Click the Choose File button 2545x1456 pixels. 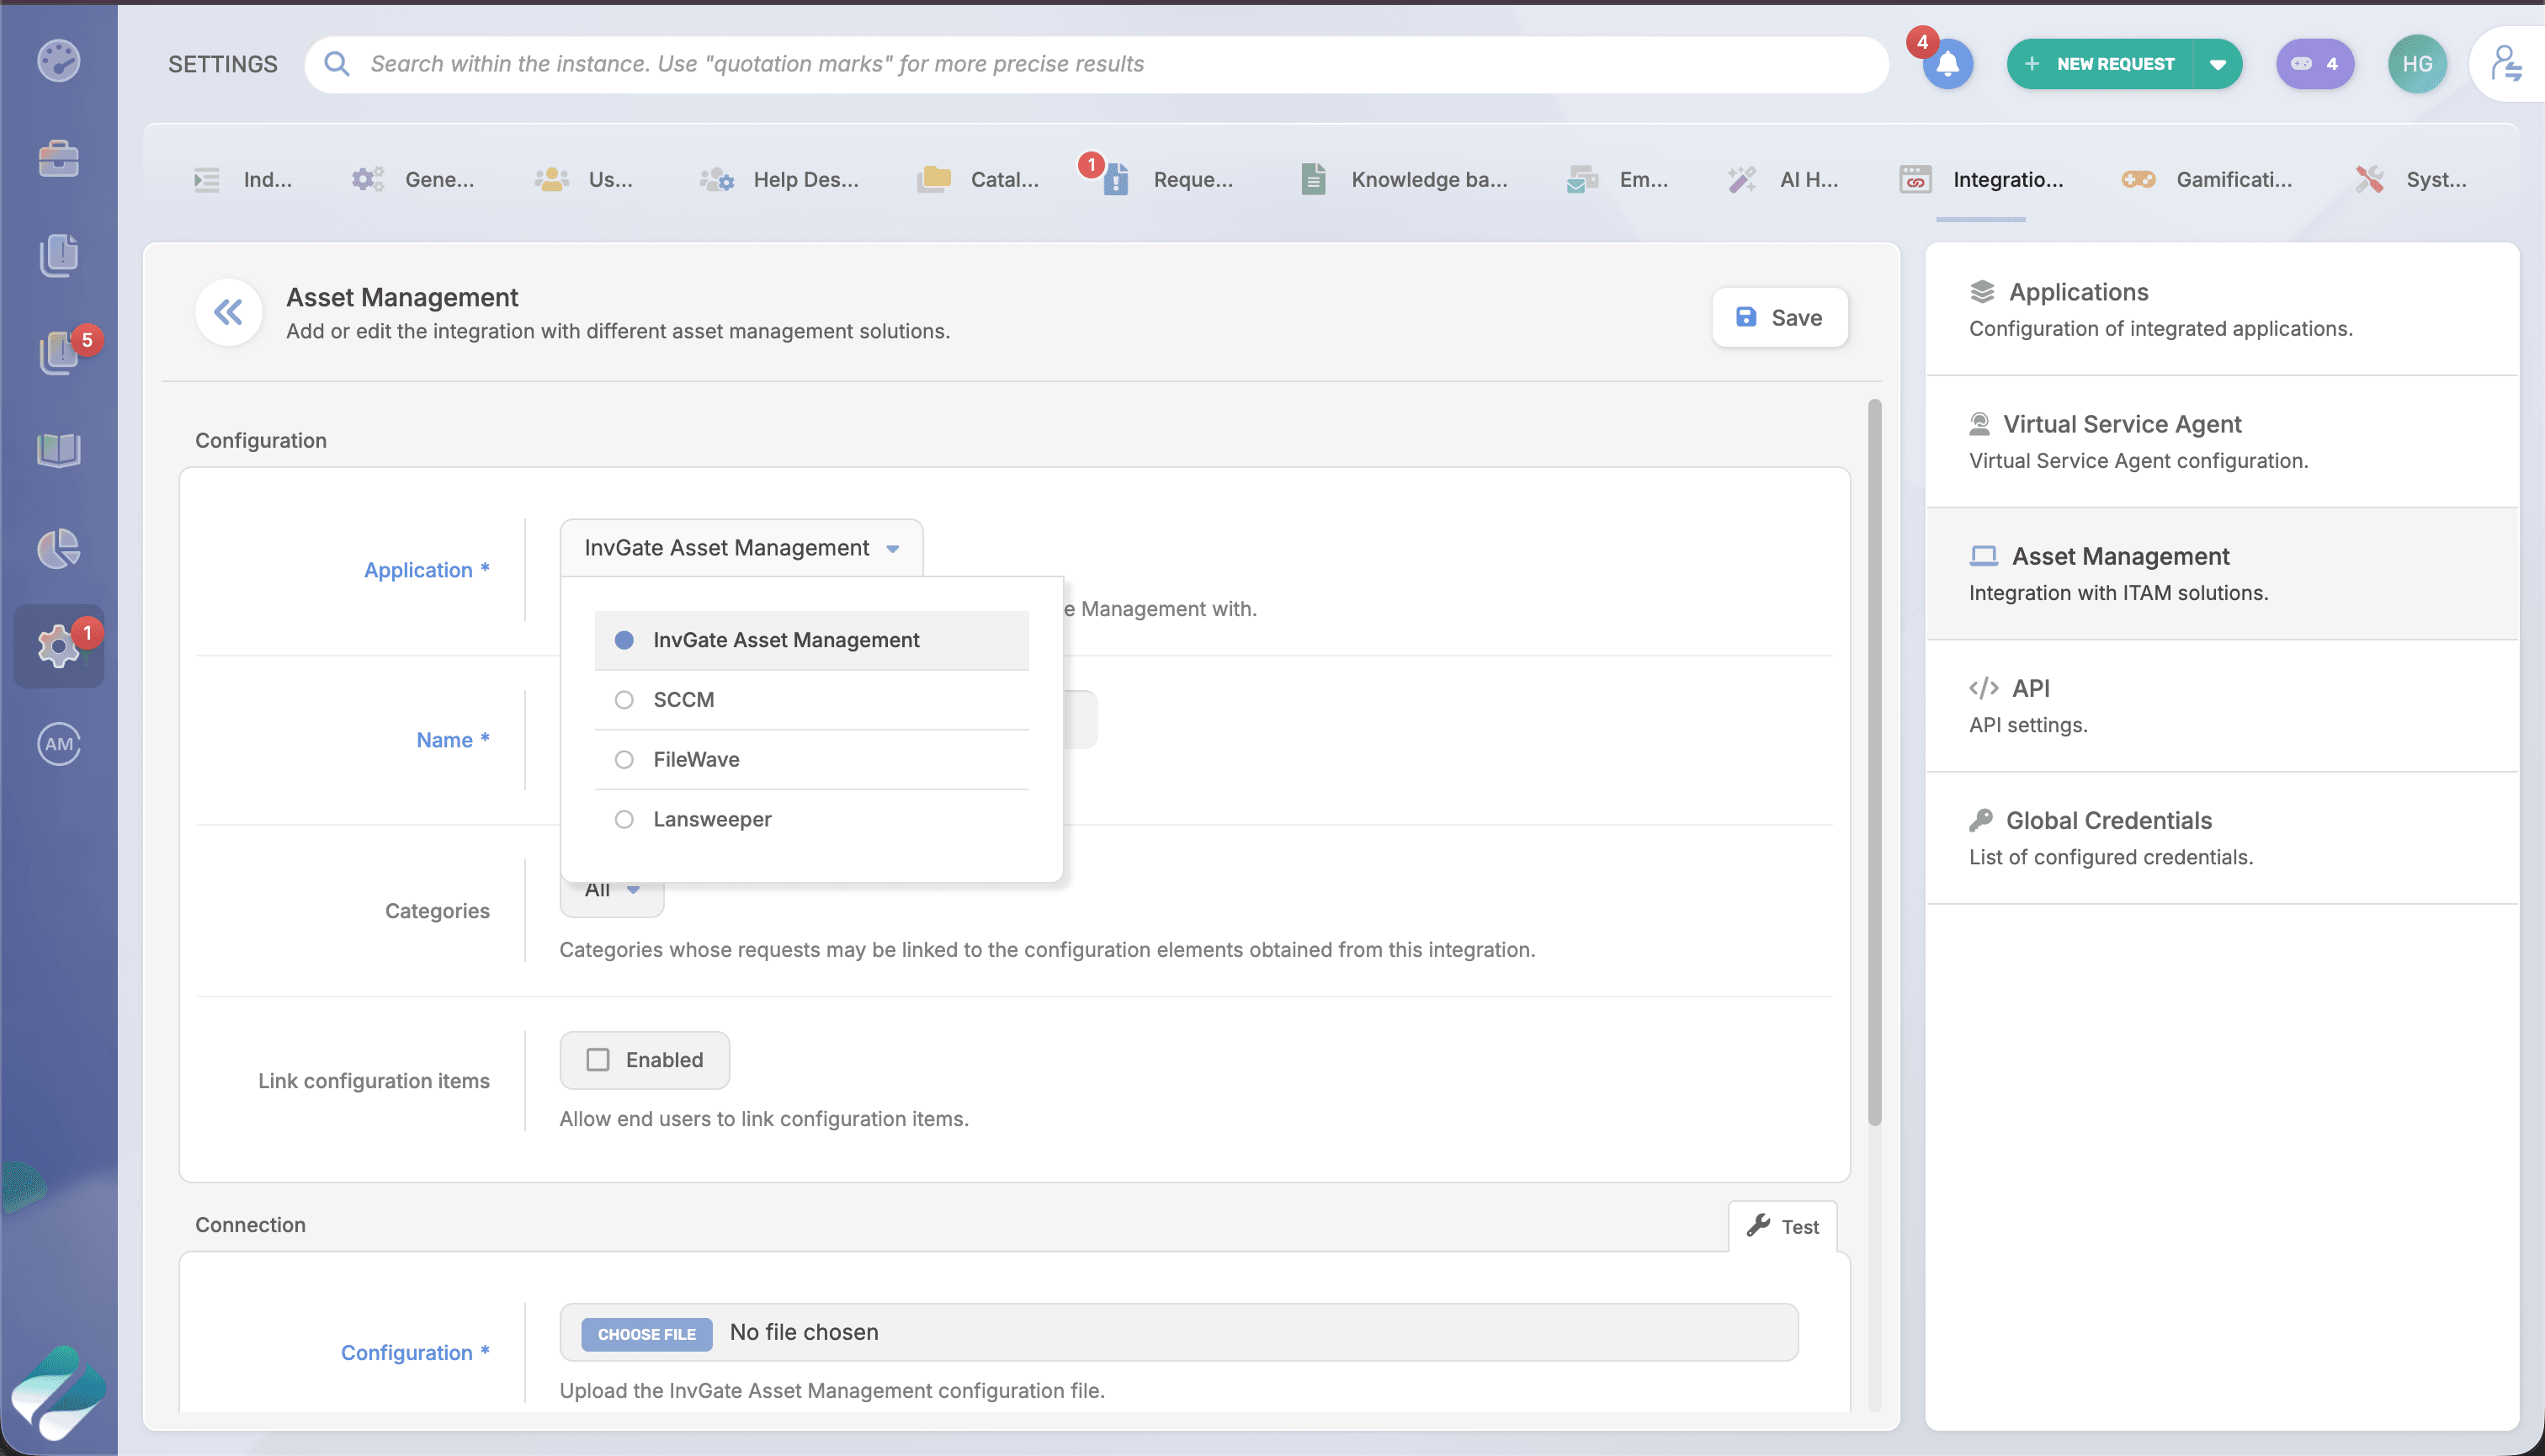(647, 1334)
